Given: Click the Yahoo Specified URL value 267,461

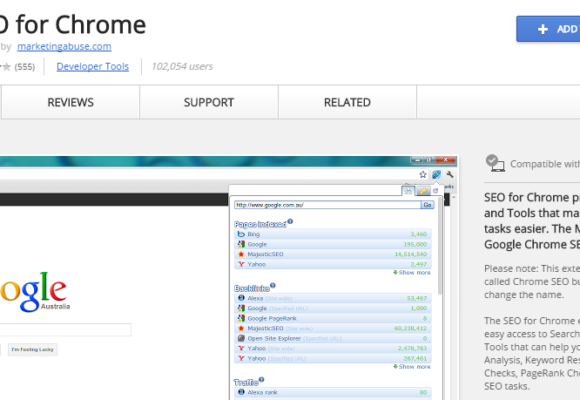Looking at the screenshot, I should click(x=415, y=359).
